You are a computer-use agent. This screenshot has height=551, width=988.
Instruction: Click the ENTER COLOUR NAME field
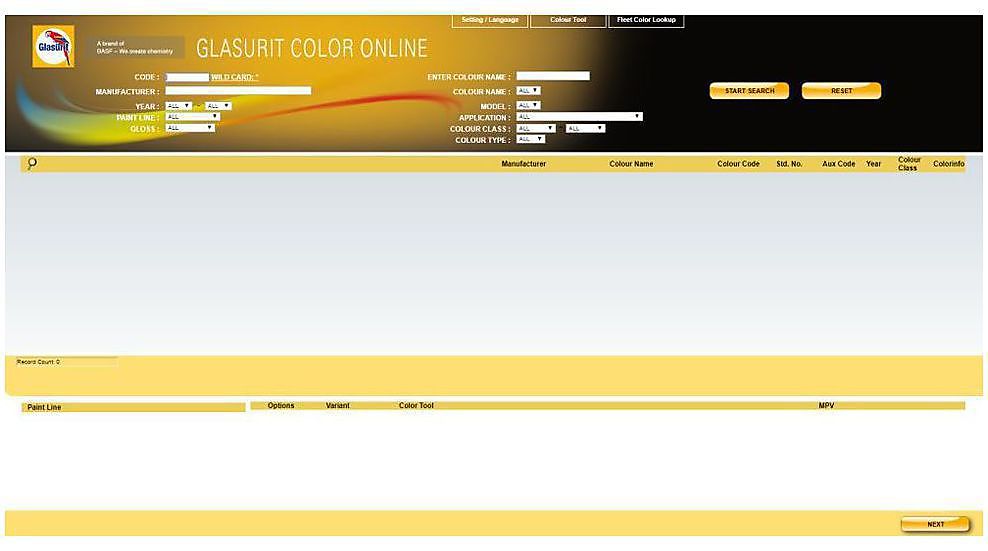coord(553,76)
